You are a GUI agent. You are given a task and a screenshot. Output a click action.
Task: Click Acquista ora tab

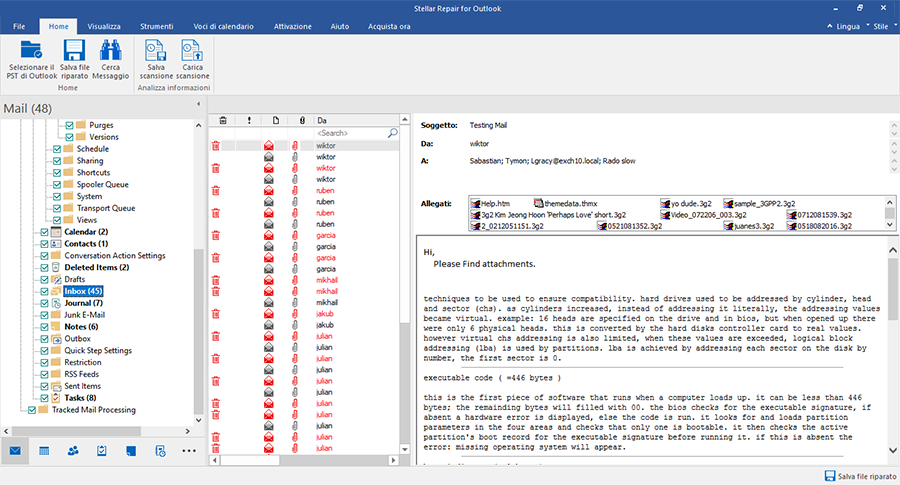point(389,26)
